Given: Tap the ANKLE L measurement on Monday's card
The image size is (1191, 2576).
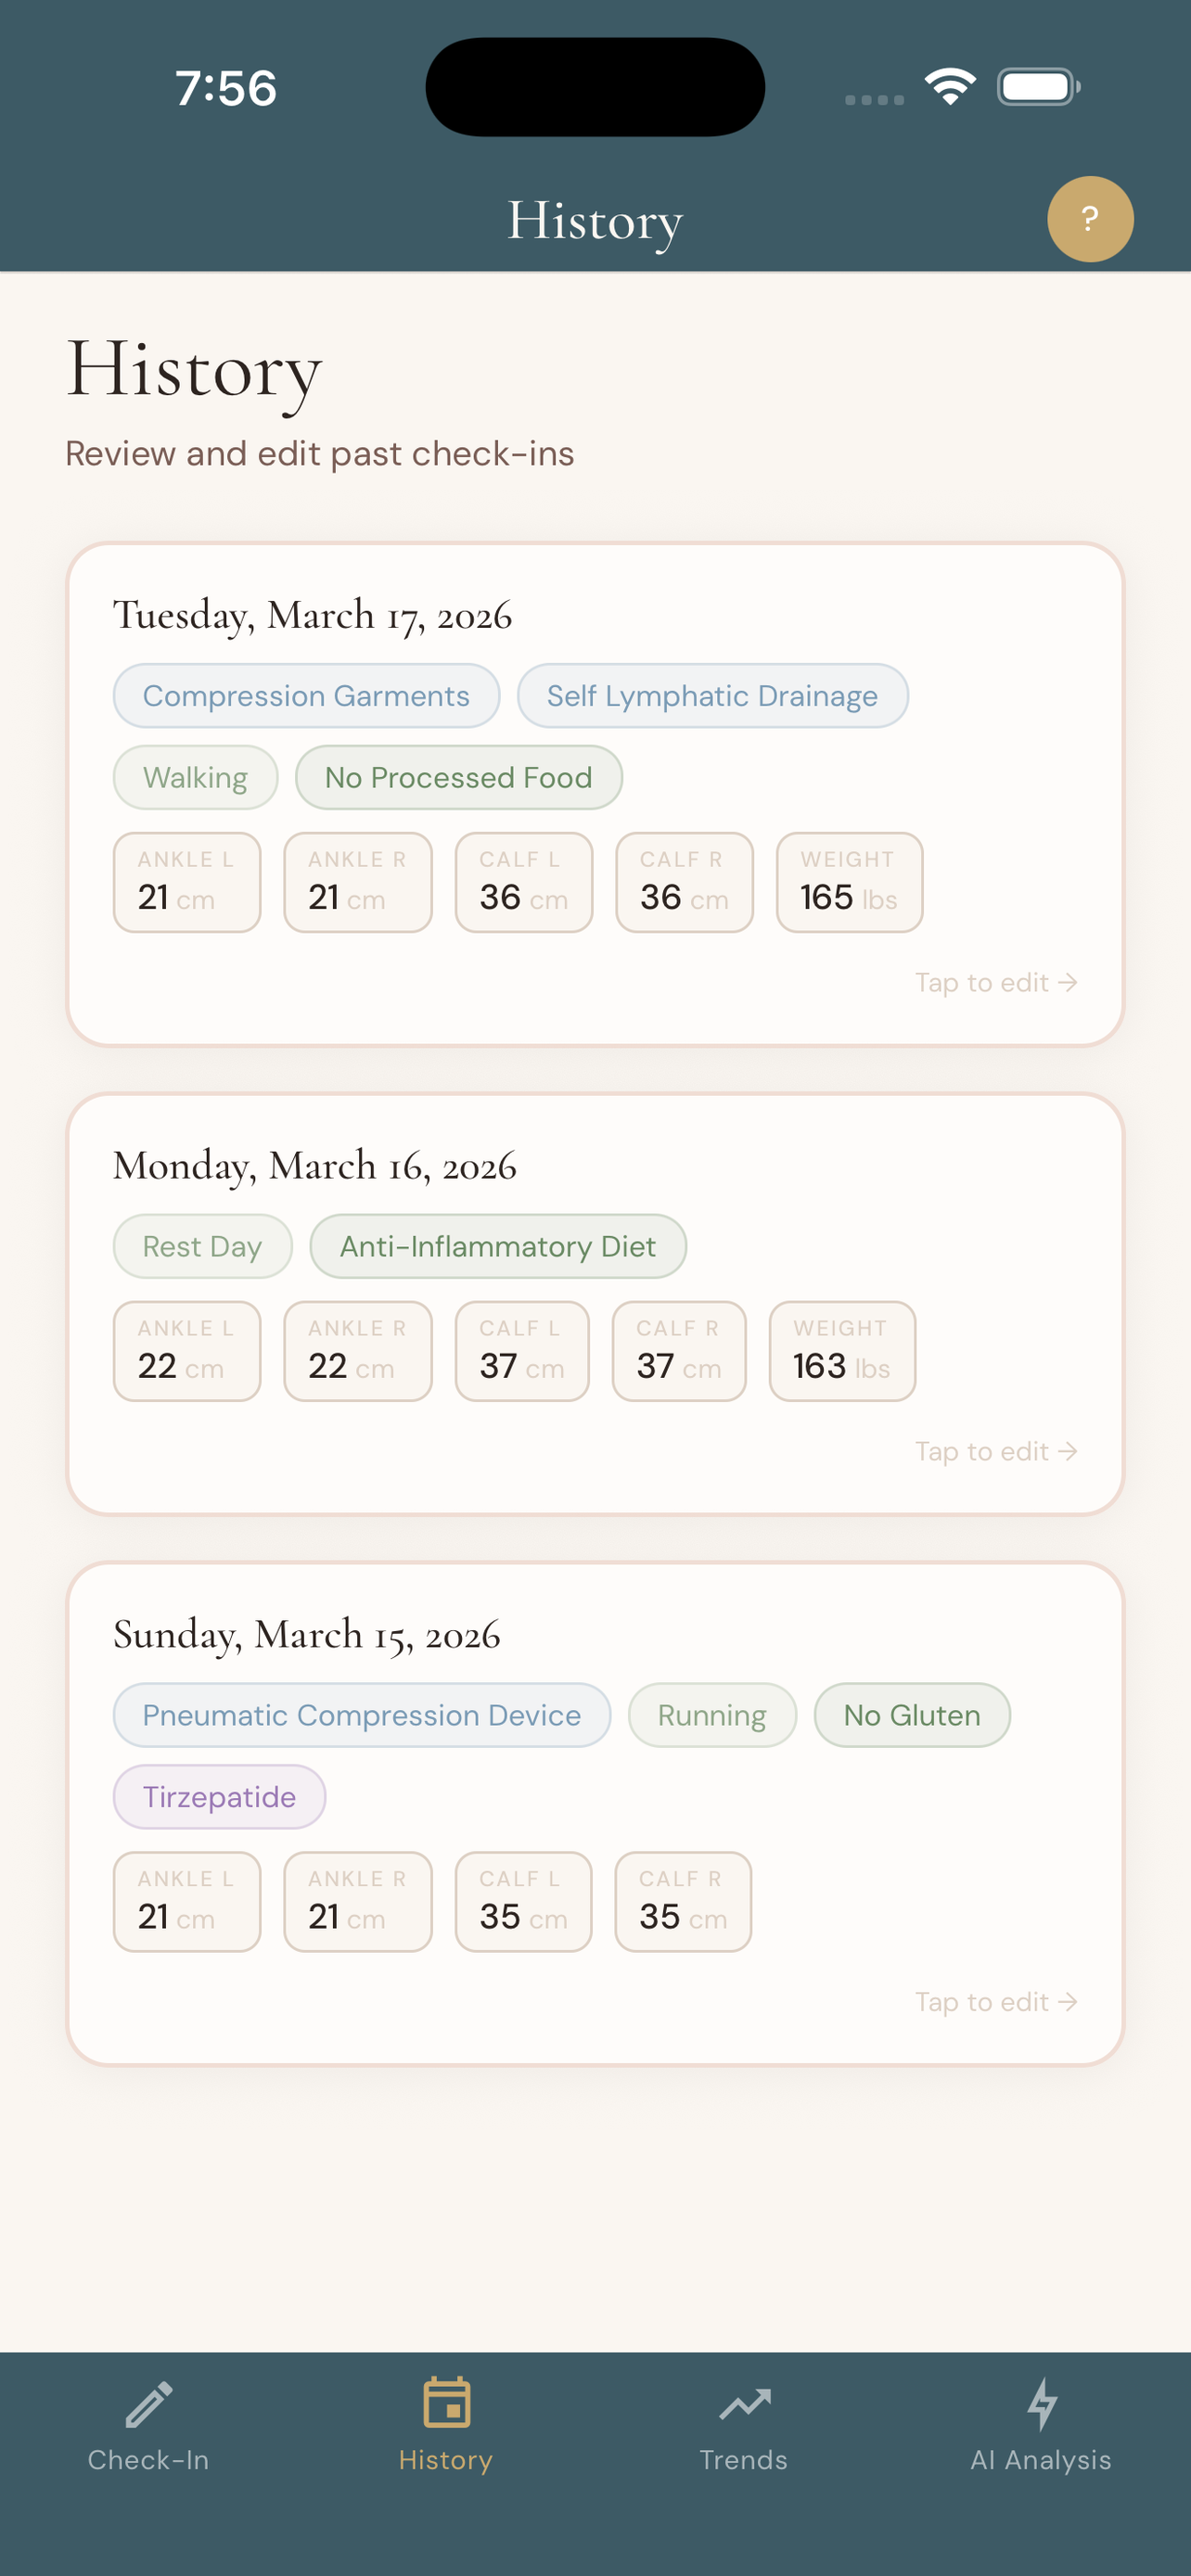Looking at the screenshot, I should [x=186, y=1351].
